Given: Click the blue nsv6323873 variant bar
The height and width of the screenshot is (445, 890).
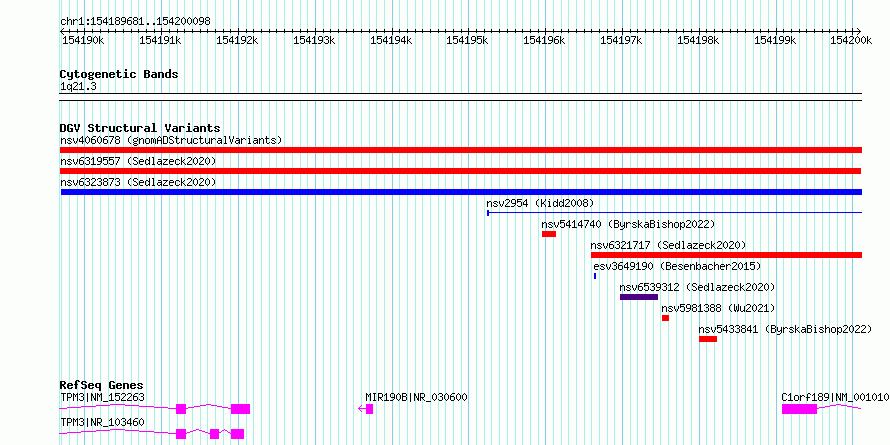Looking at the screenshot, I should point(461,192).
